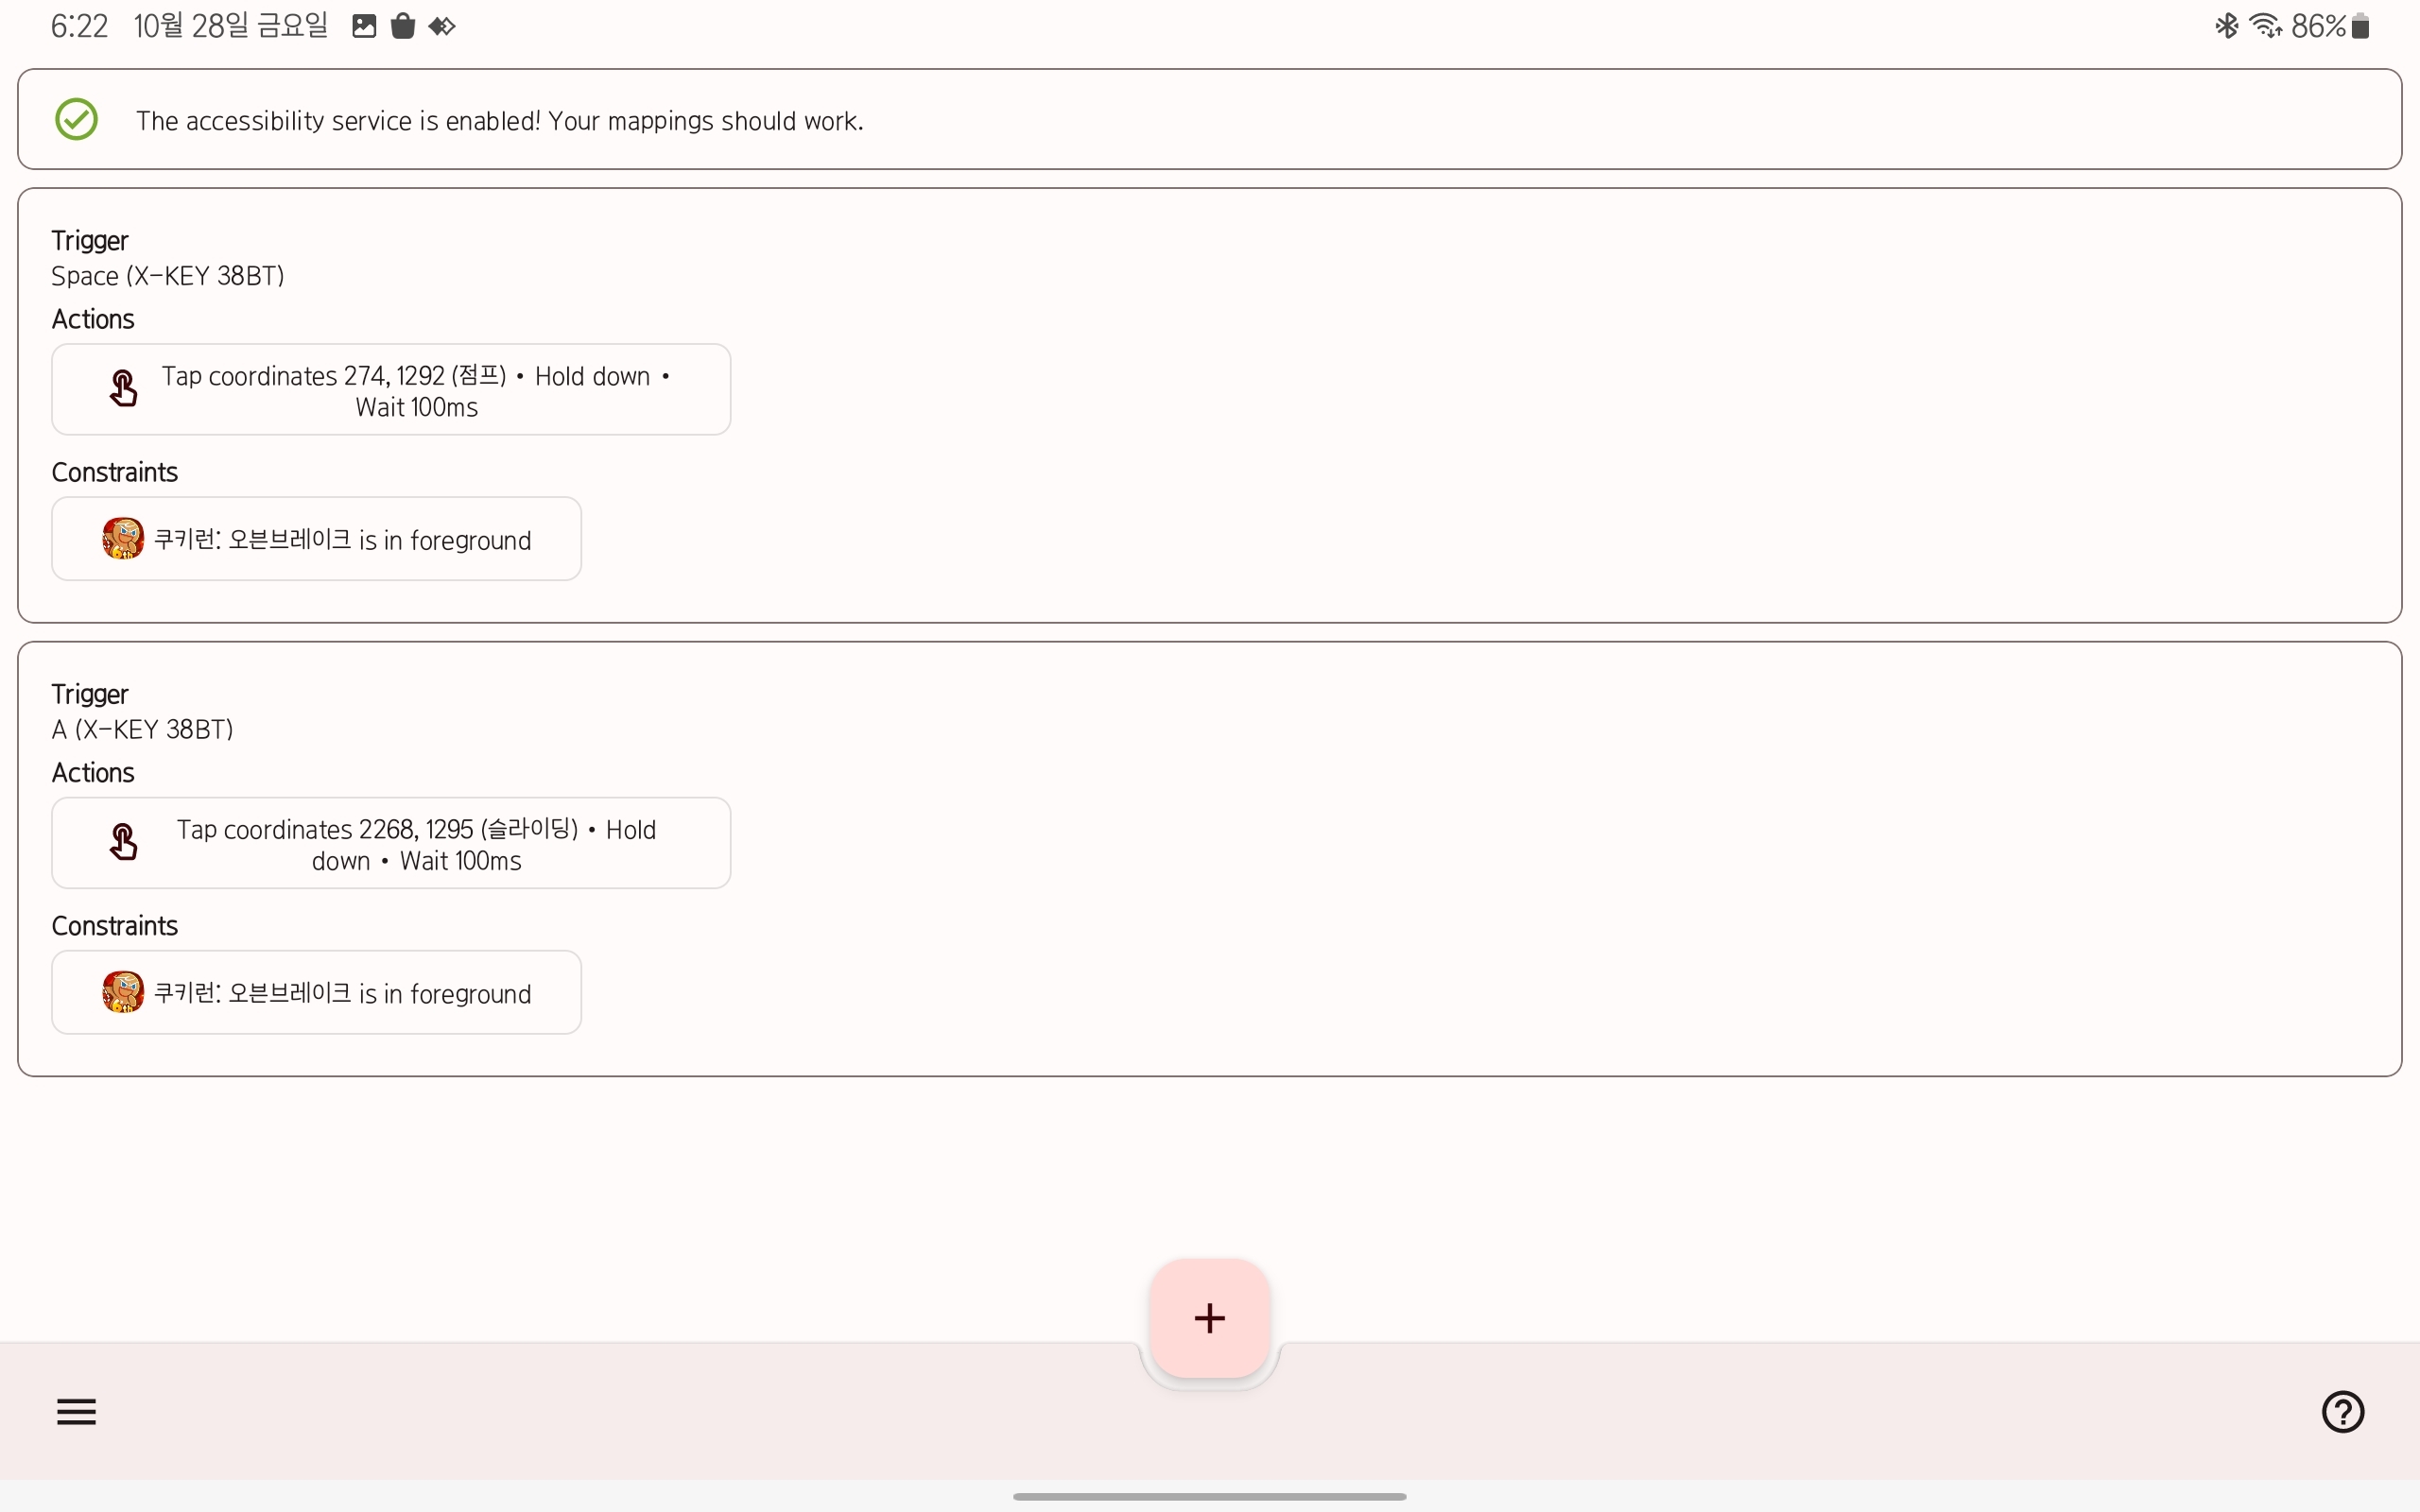Tap the bottom navigation gesture handle

[x=1209, y=1496]
